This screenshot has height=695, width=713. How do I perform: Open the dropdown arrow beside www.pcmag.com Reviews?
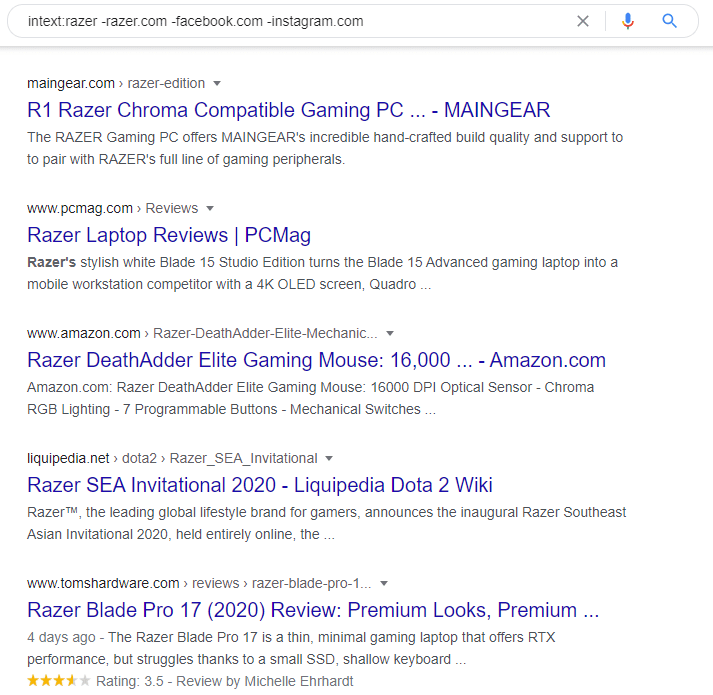[x=210, y=209]
